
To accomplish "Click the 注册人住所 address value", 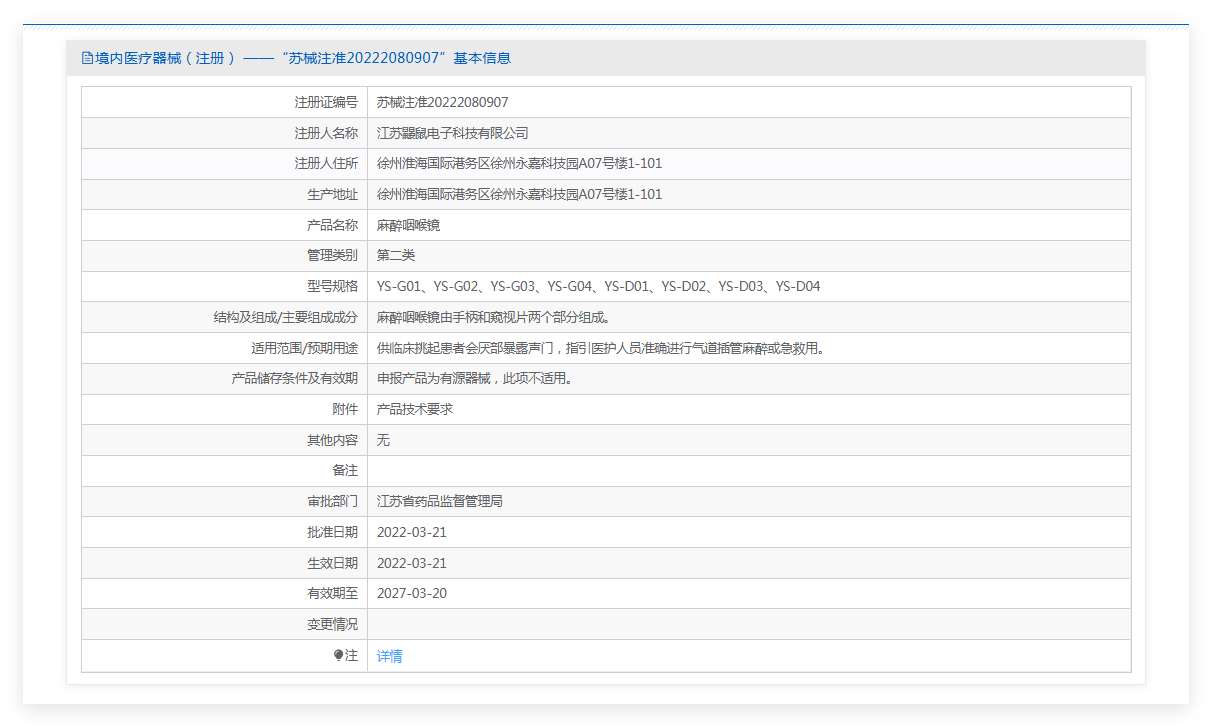I will tap(519, 163).
